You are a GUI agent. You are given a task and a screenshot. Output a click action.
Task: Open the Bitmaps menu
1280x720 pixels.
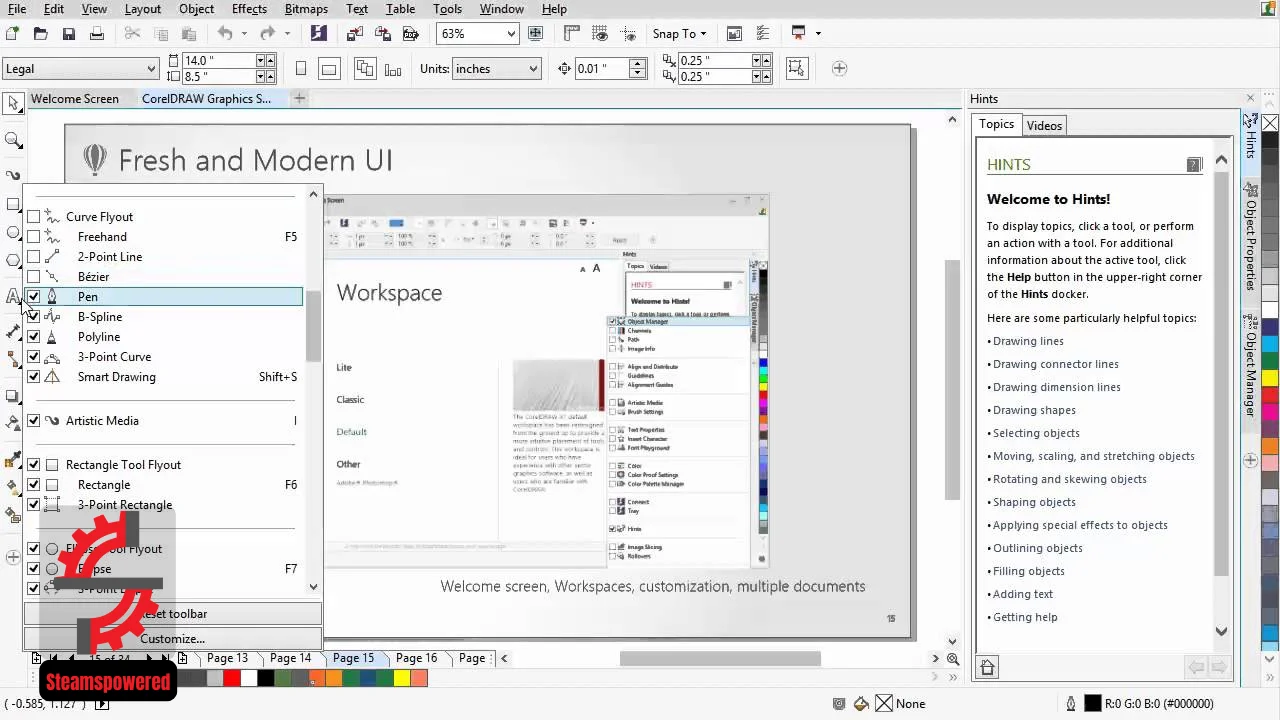pyautogui.click(x=306, y=9)
